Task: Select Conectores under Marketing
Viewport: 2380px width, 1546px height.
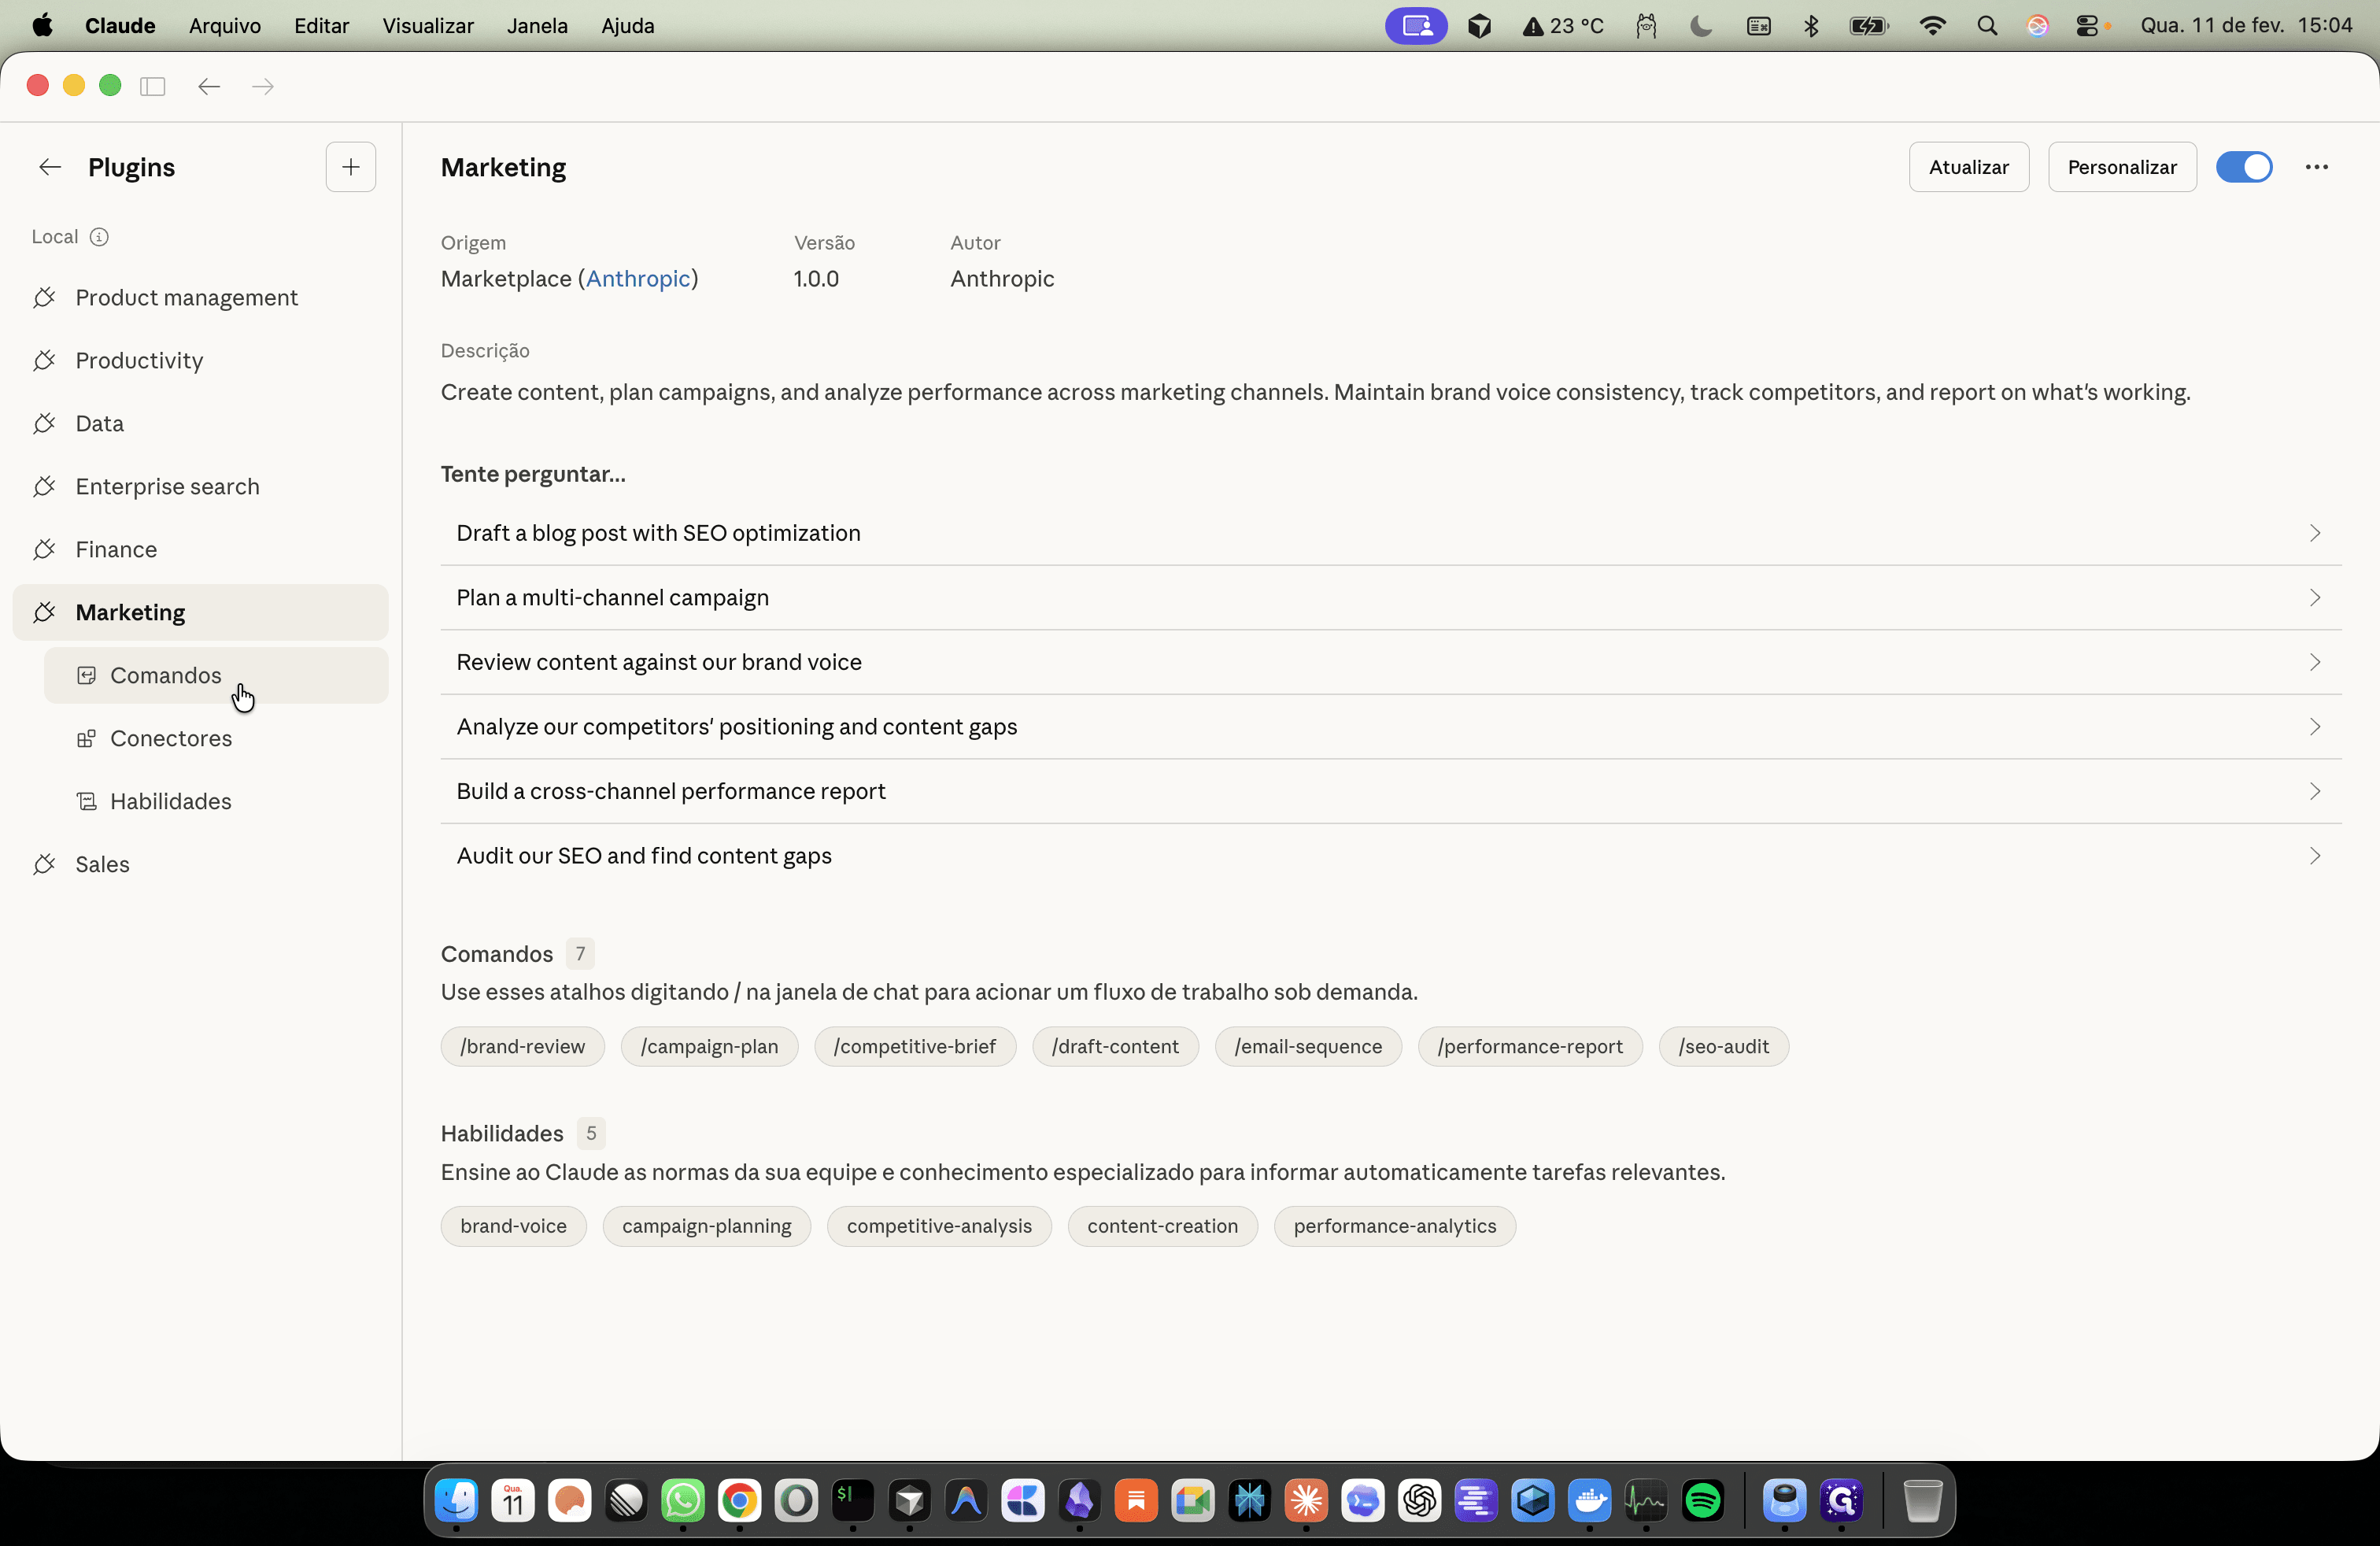Action: pos(216,738)
